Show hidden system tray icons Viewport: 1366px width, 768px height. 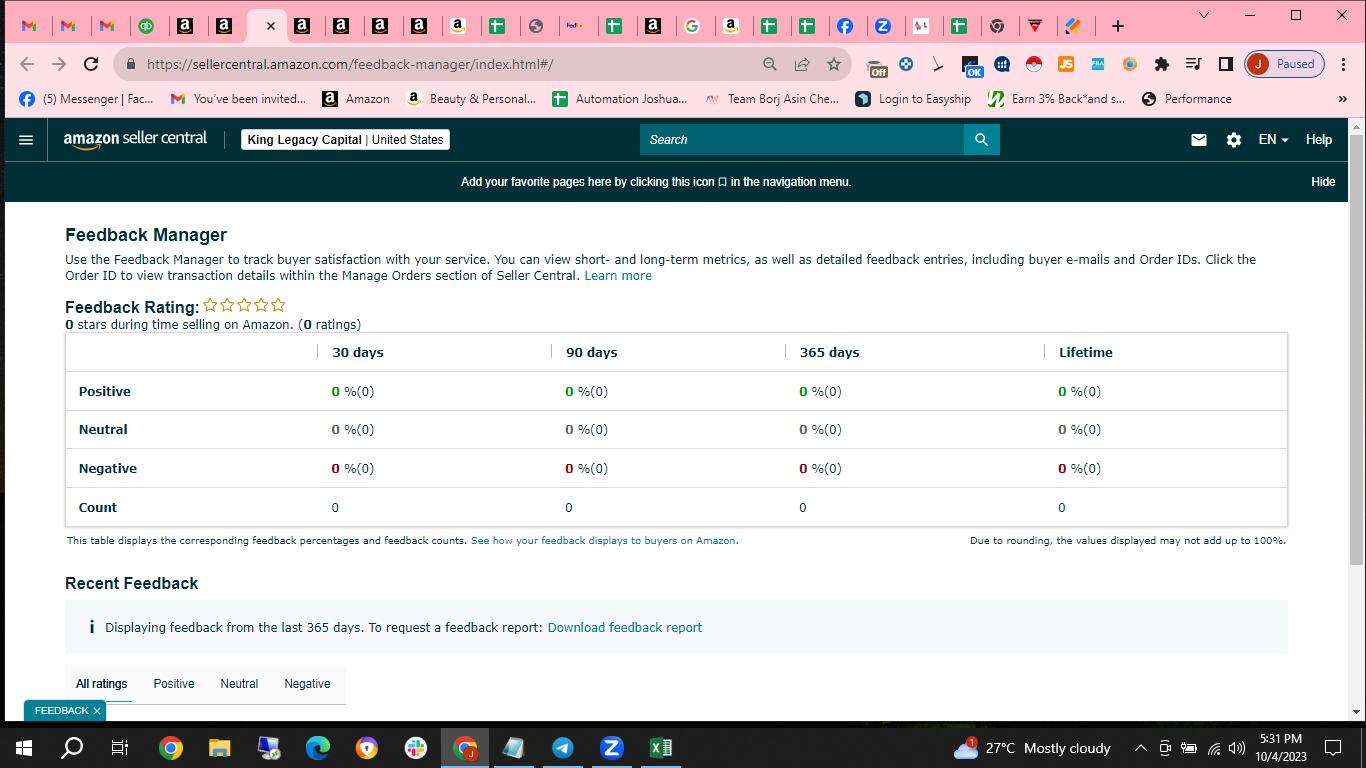1140,747
